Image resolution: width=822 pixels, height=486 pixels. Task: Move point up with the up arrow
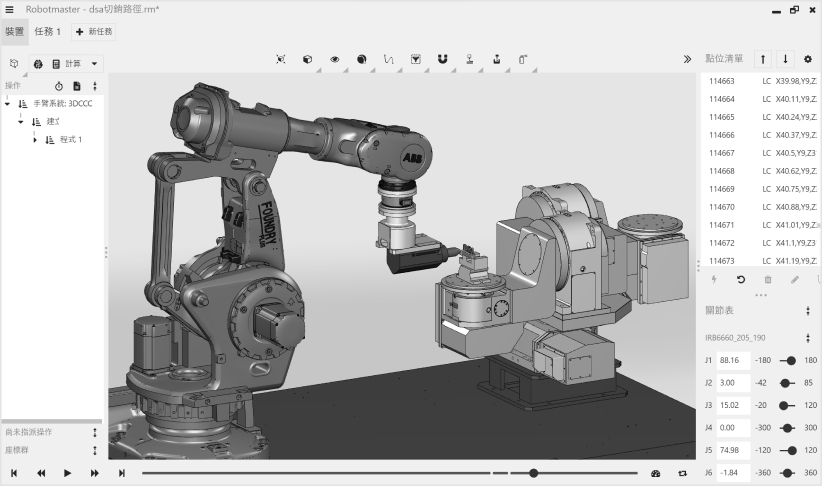coord(762,59)
